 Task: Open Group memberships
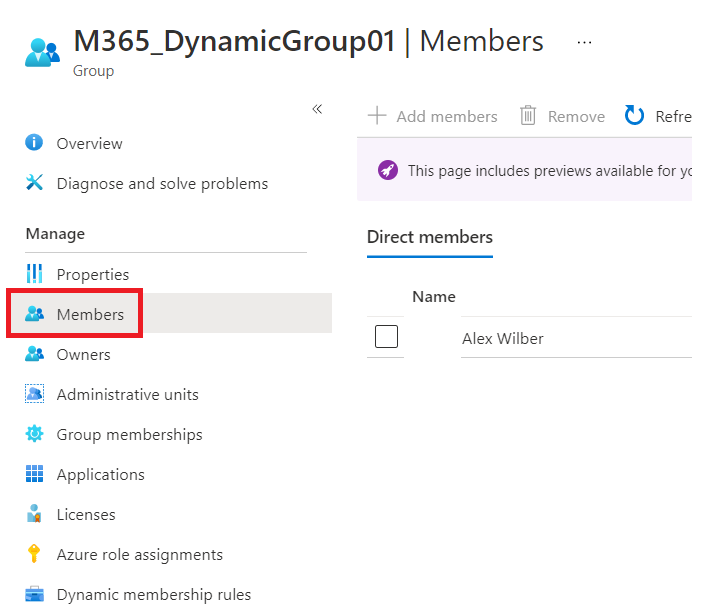129,435
